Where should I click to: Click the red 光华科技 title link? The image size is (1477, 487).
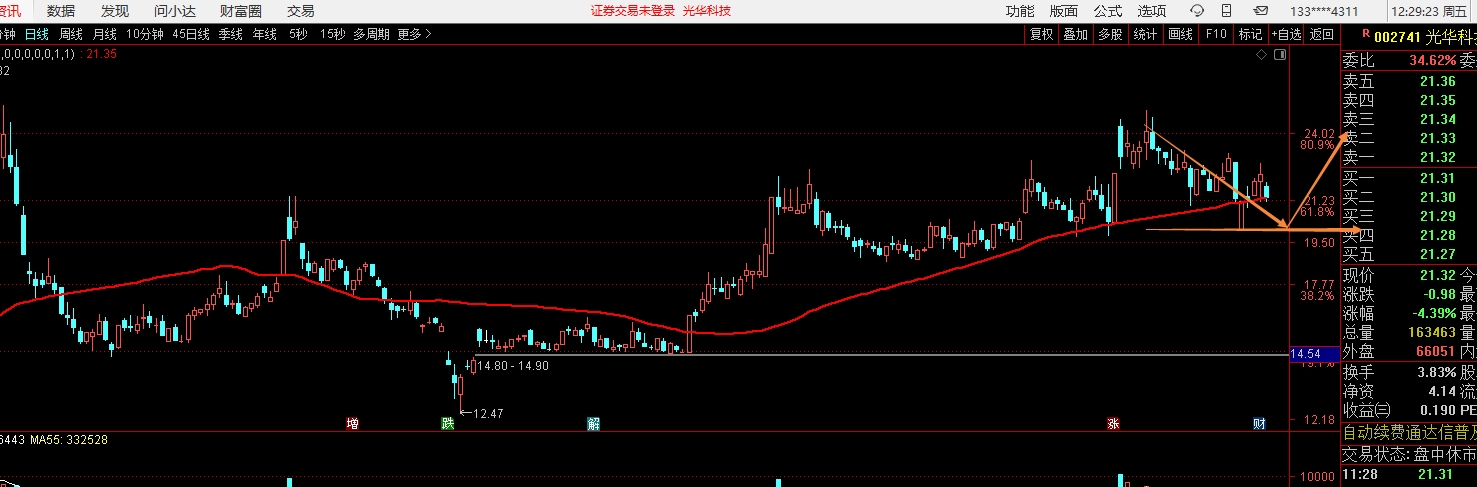[x=707, y=11]
